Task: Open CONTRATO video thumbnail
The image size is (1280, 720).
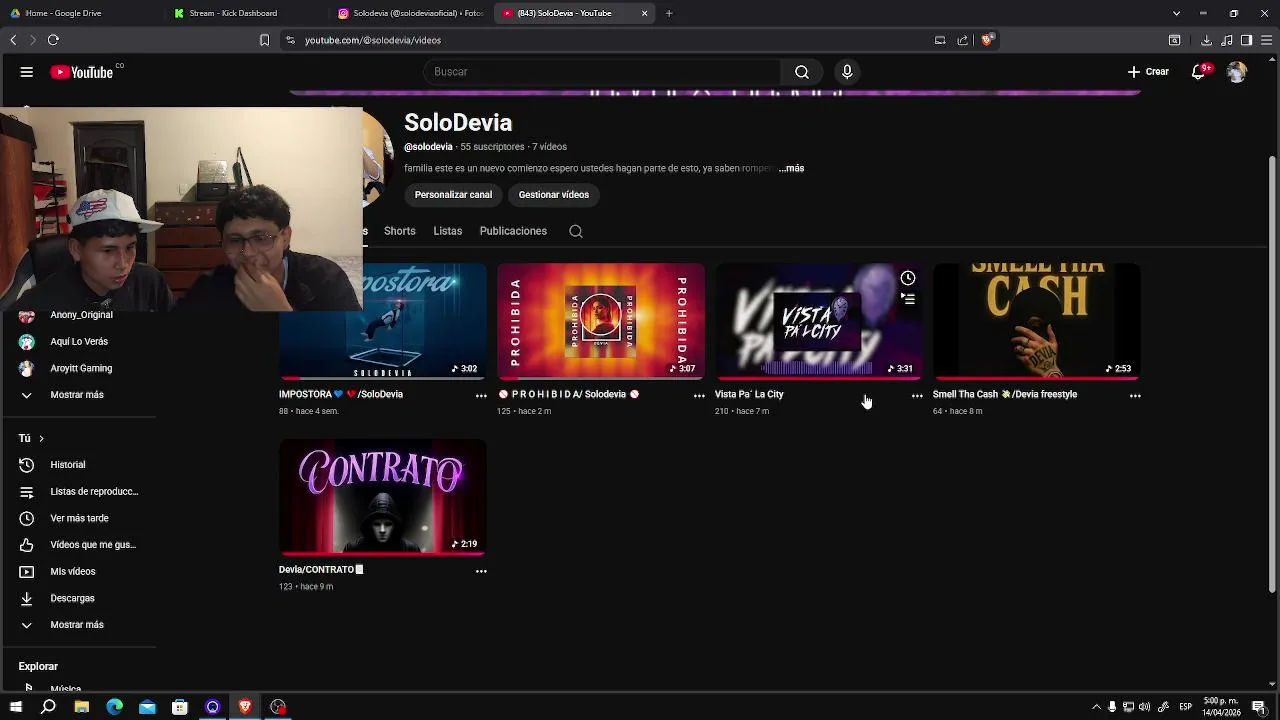Action: (x=383, y=496)
